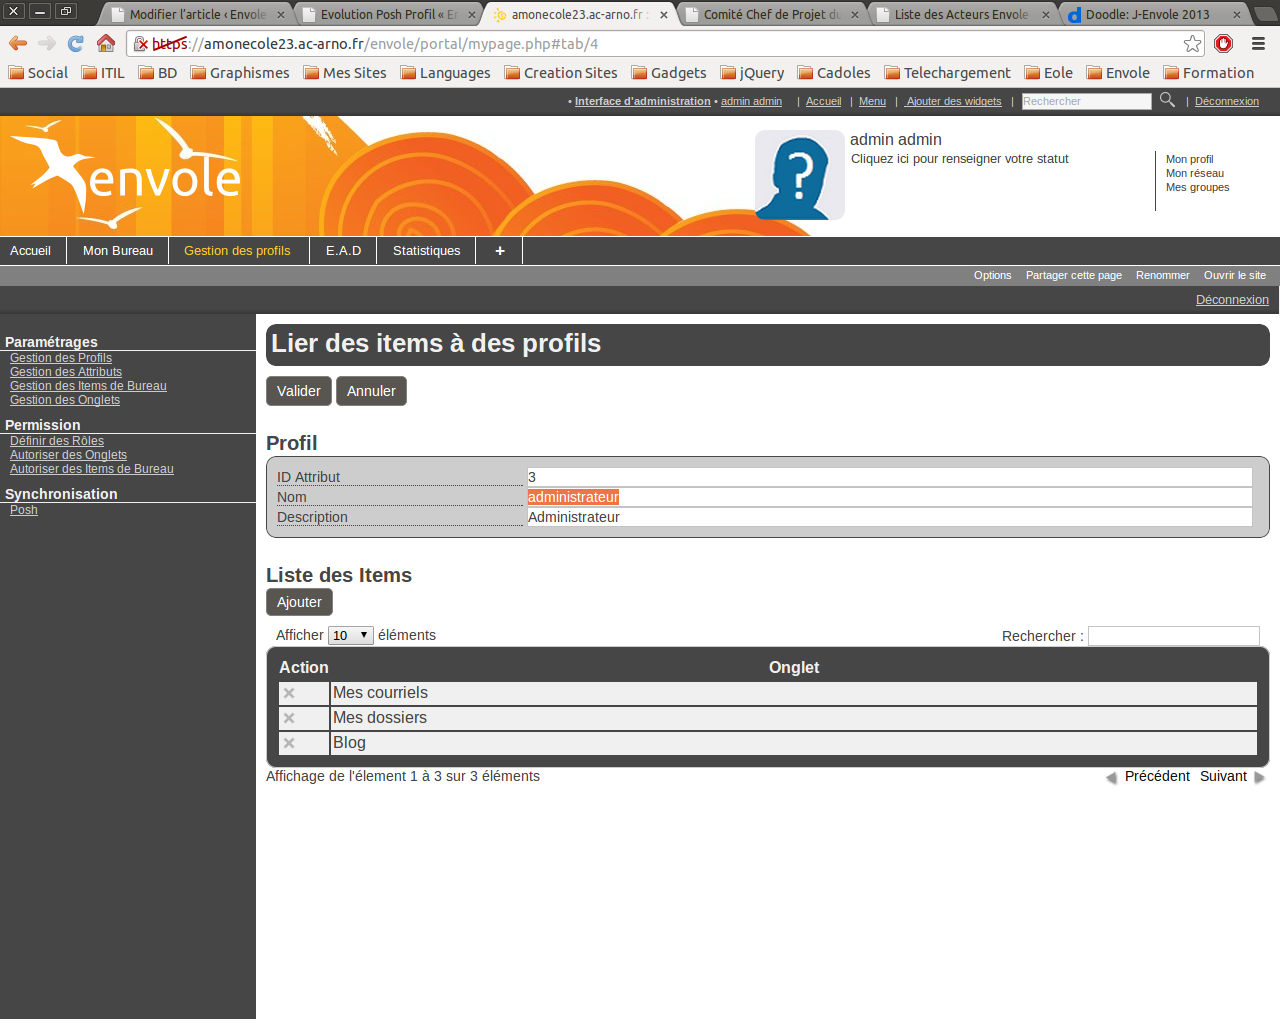
Task: Click the search magnifier icon
Action: 1167,100
